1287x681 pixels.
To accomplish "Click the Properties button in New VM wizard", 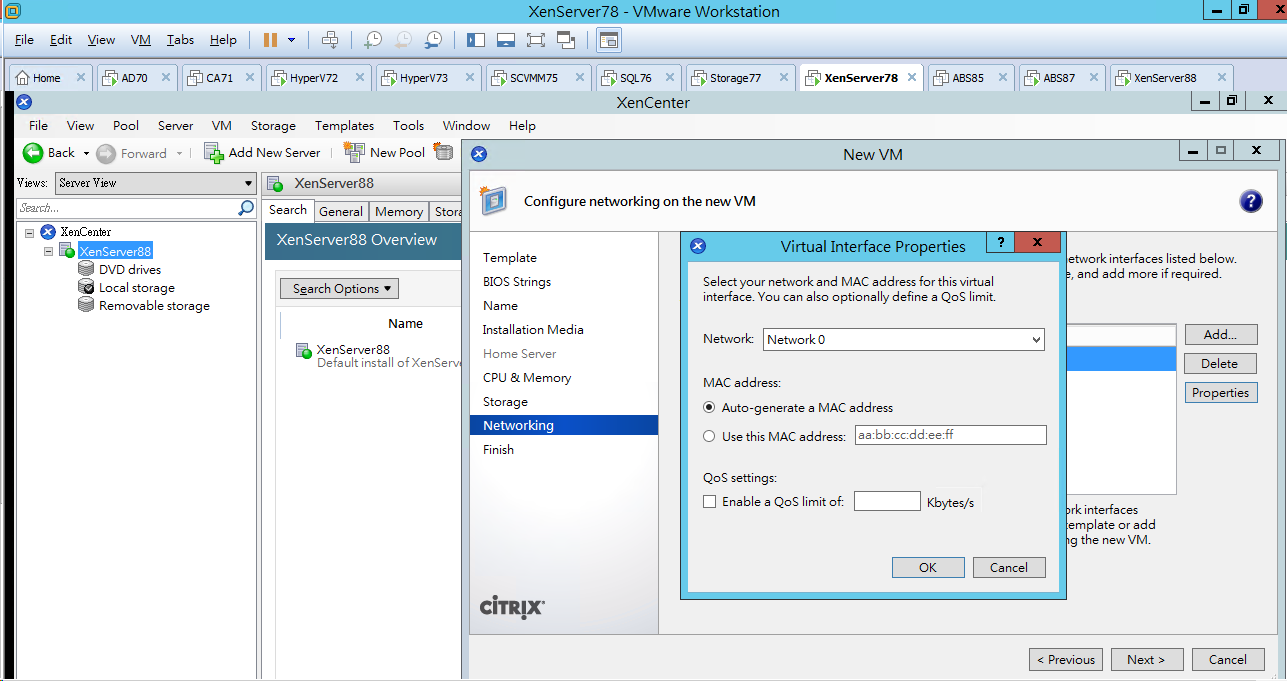I will 1221,393.
